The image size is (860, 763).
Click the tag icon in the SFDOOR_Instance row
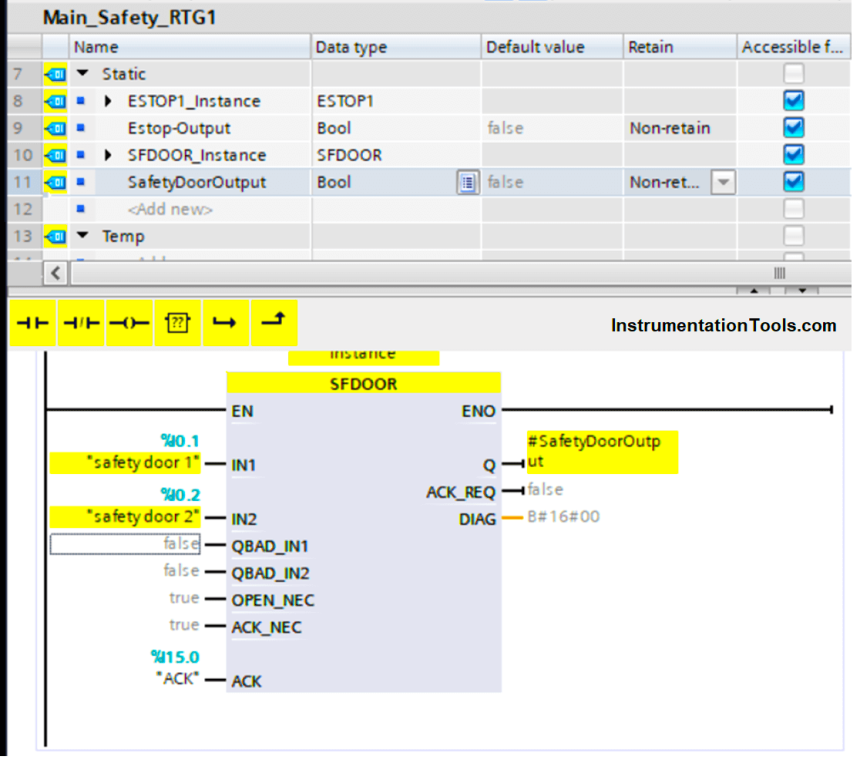55,155
